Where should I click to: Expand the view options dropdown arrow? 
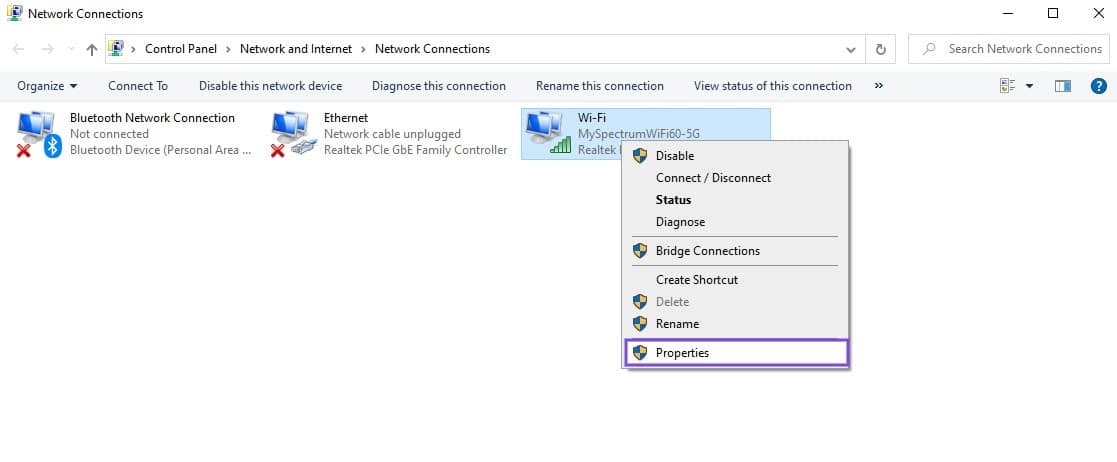pyautogui.click(x=1030, y=86)
